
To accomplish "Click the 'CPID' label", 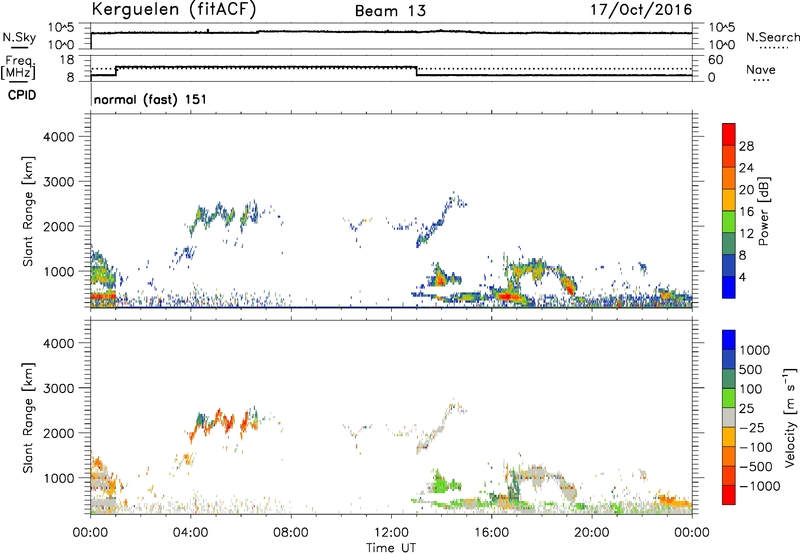I will [22, 95].
